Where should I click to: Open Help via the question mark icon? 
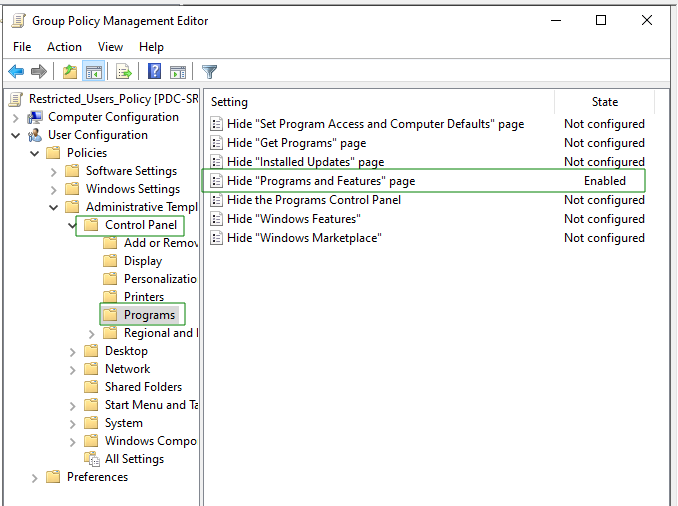154,71
